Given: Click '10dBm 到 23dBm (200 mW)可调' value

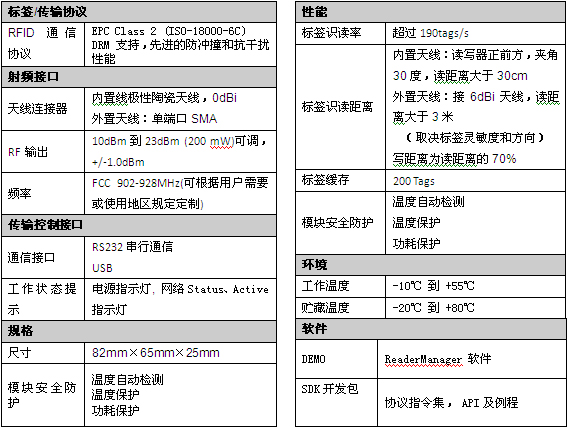Looking at the screenshot, I should pos(176,141).
